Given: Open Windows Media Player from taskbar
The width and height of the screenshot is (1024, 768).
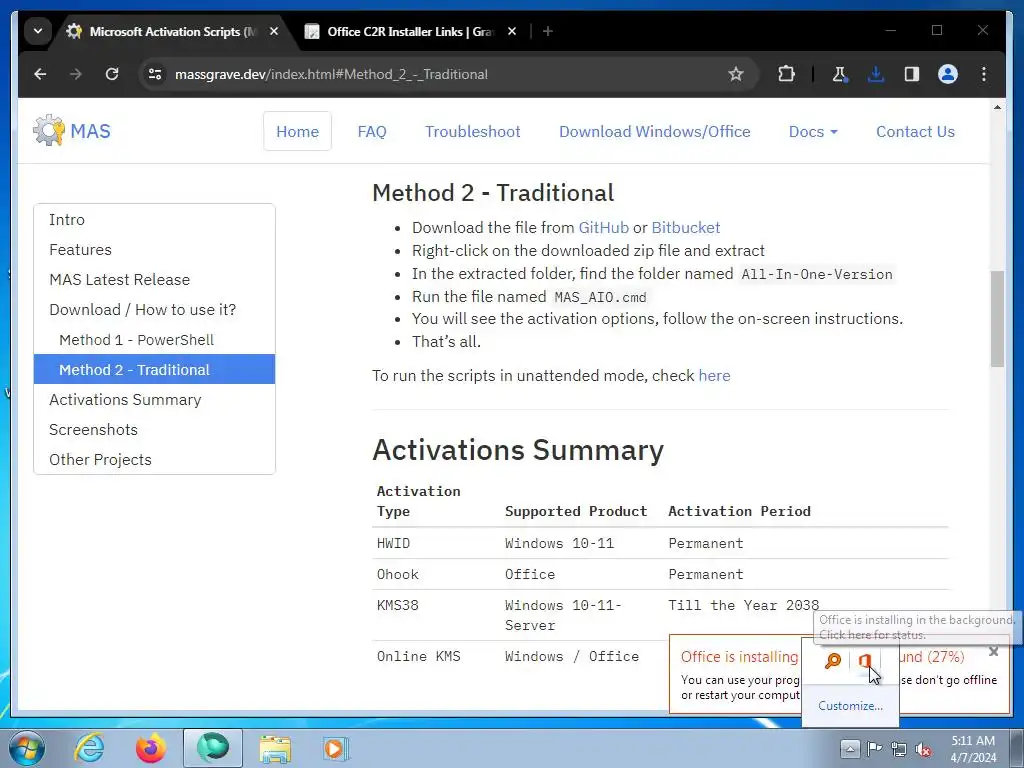Looking at the screenshot, I should click(336, 748).
